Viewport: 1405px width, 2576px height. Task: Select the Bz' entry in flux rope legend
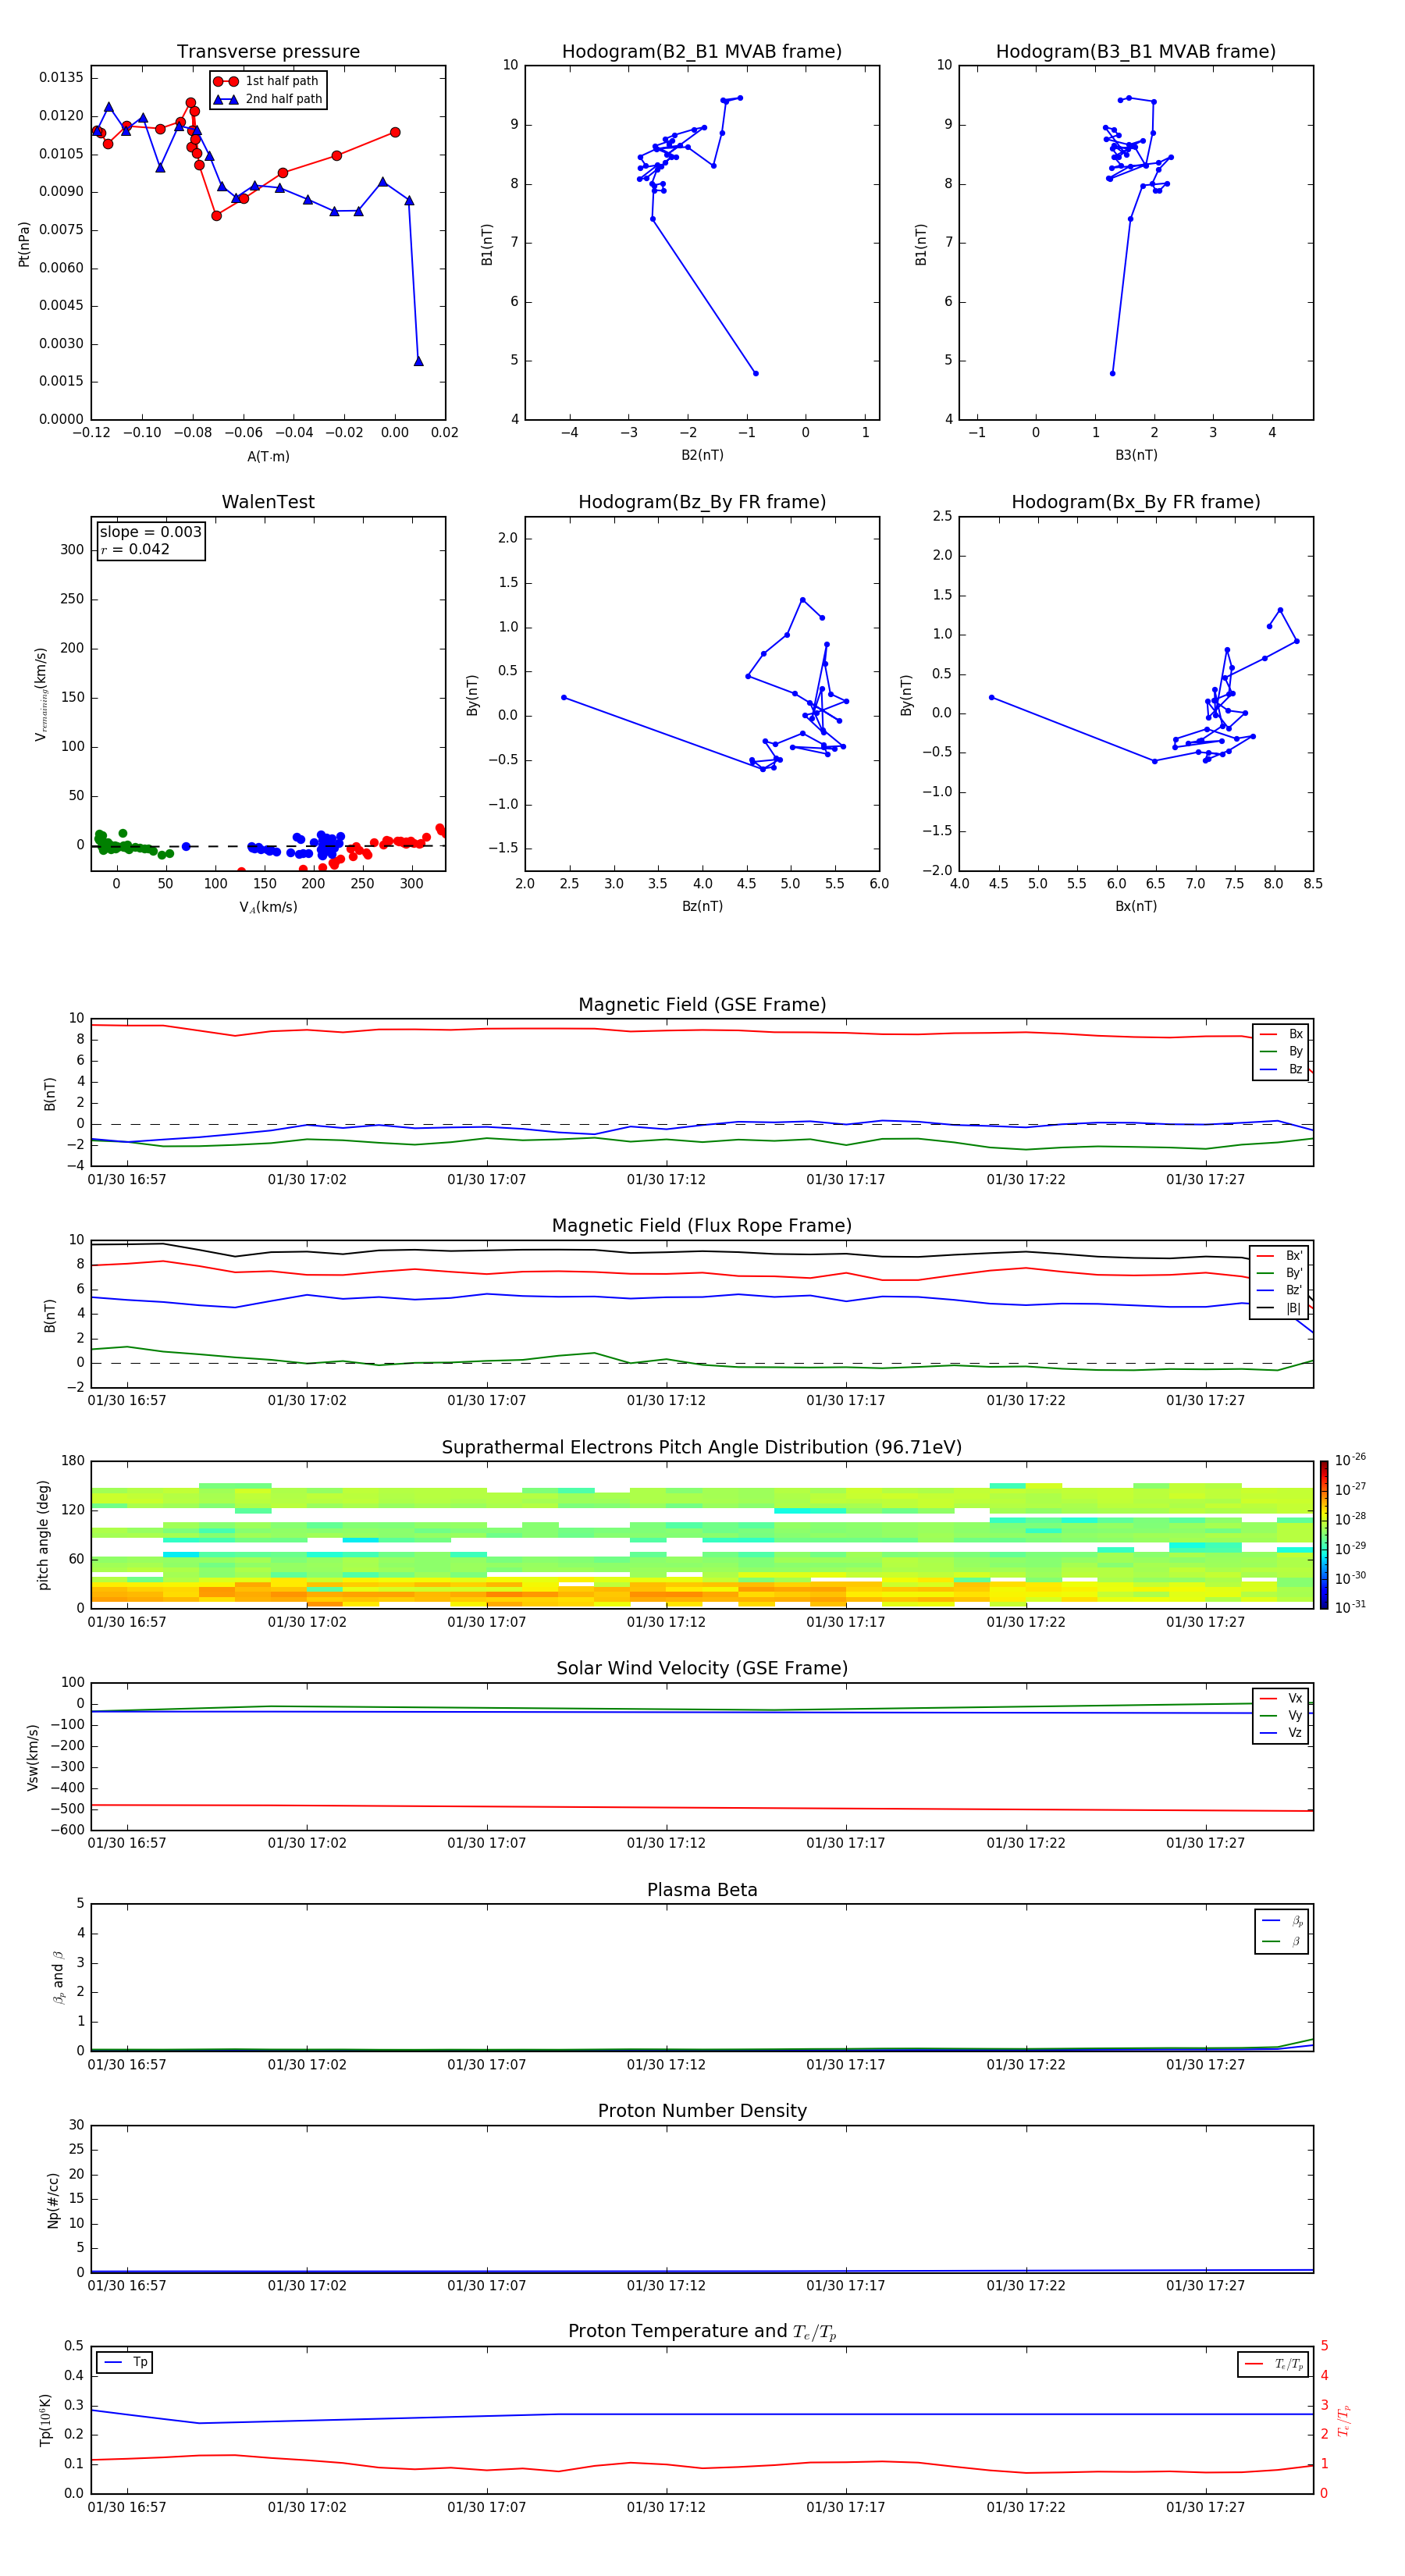click(x=1280, y=1290)
